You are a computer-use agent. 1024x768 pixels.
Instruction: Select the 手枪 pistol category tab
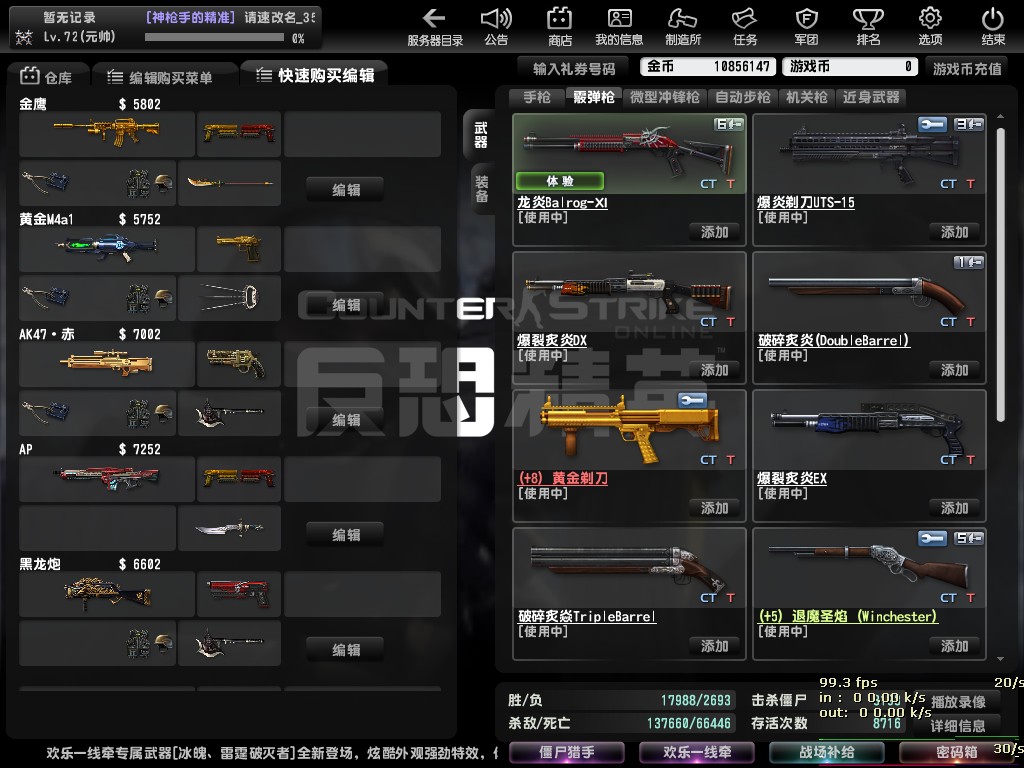point(537,97)
